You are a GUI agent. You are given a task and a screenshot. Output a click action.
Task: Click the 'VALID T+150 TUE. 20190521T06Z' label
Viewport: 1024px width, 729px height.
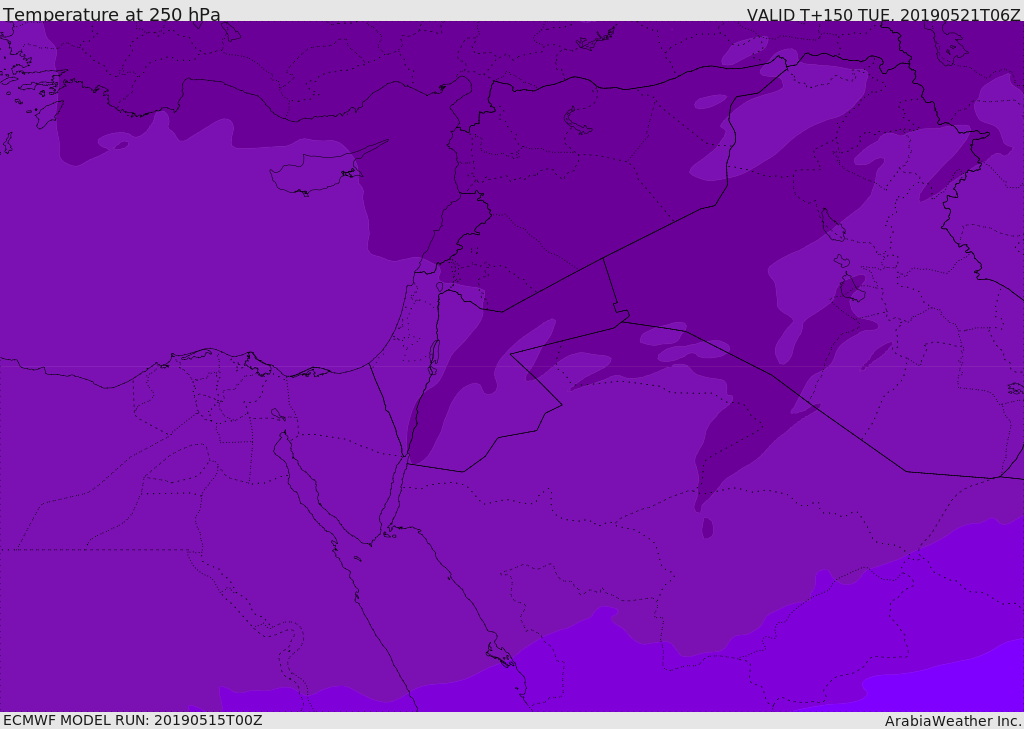point(883,15)
